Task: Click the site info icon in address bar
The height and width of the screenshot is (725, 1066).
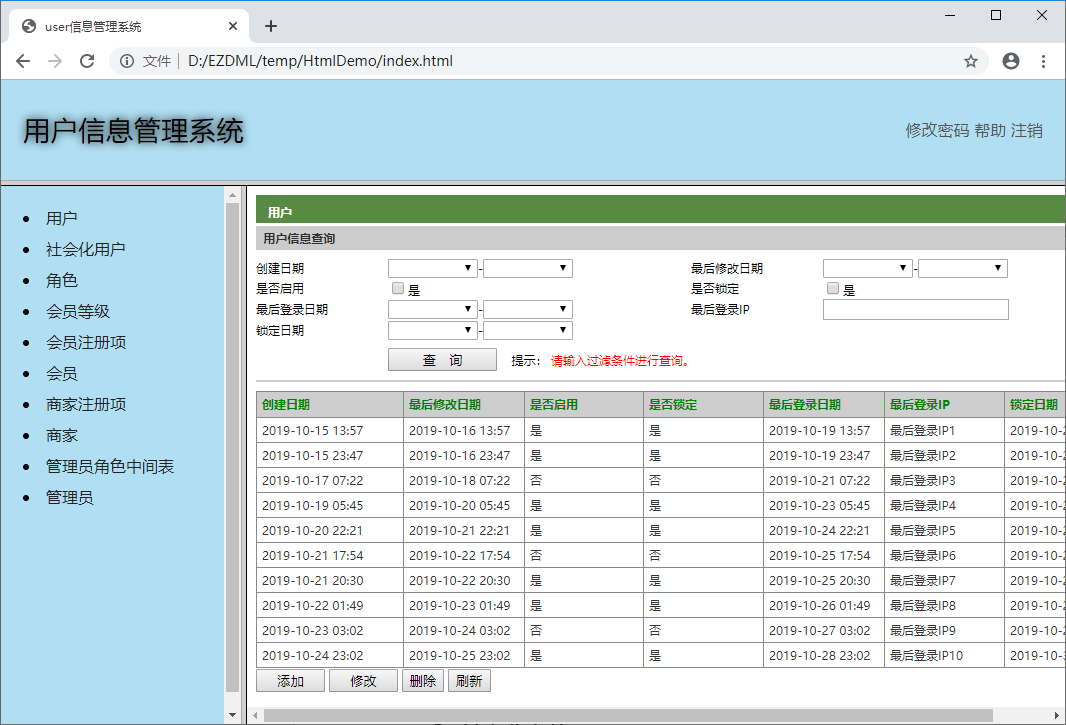Action: pyautogui.click(x=127, y=61)
